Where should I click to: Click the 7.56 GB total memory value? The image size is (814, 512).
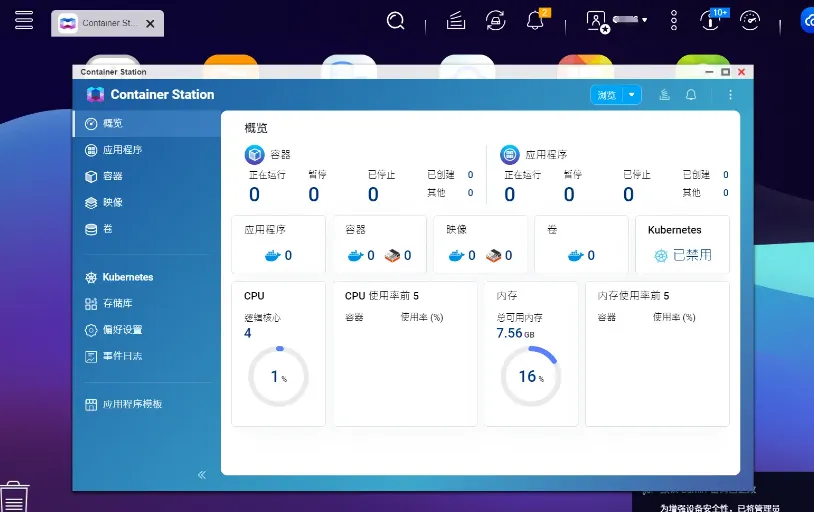(x=515, y=333)
